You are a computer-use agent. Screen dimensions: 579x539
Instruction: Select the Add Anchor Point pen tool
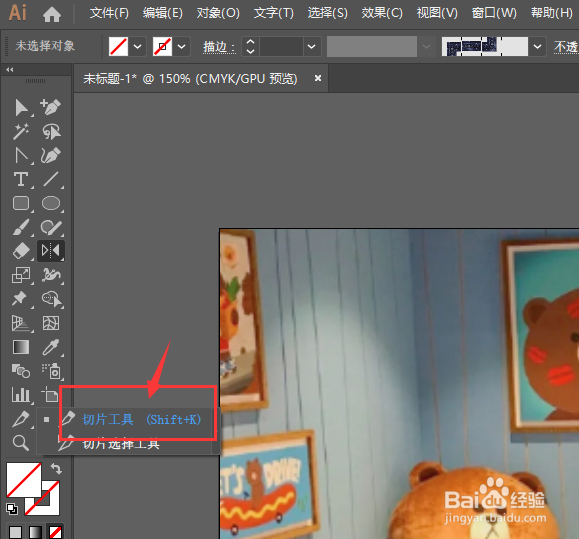tap(51, 107)
